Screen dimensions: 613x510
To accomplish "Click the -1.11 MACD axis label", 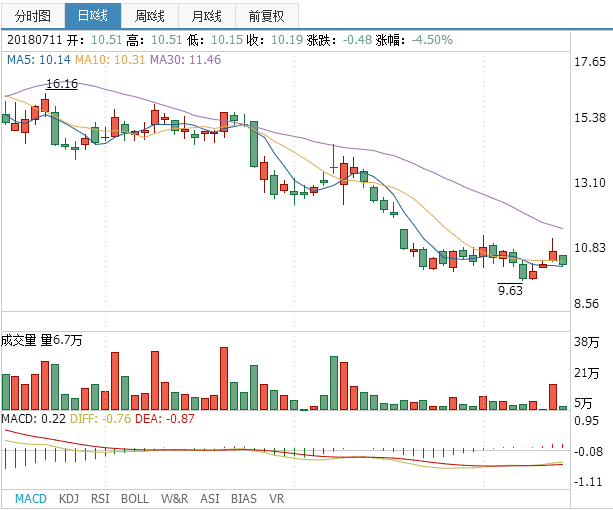I will [x=588, y=482].
